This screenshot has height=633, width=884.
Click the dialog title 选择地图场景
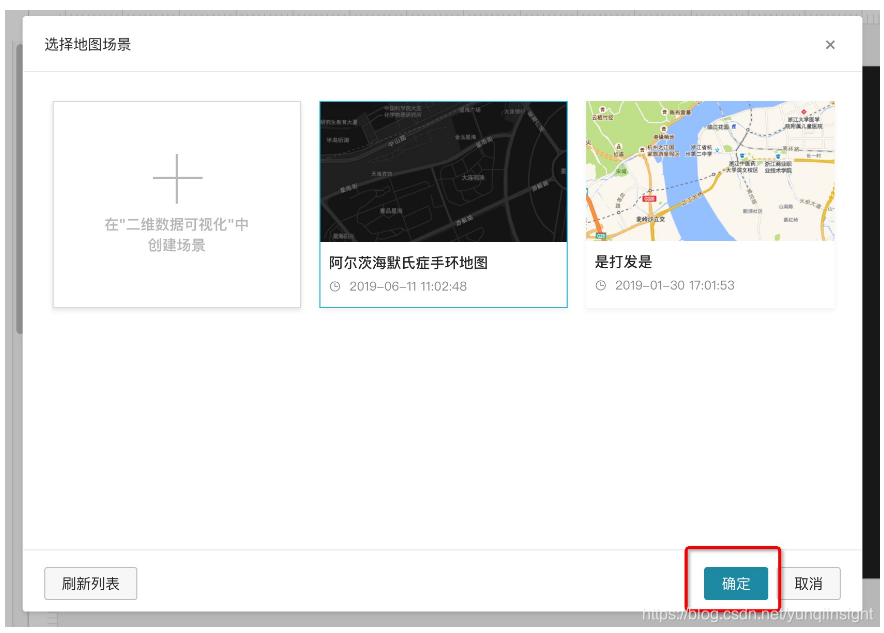point(87,45)
